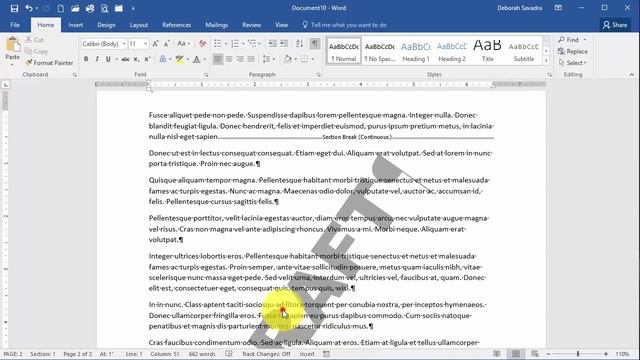The image size is (640, 360).
Task: Expand the Styles gallery More arrow
Action: [x=546, y=60]
